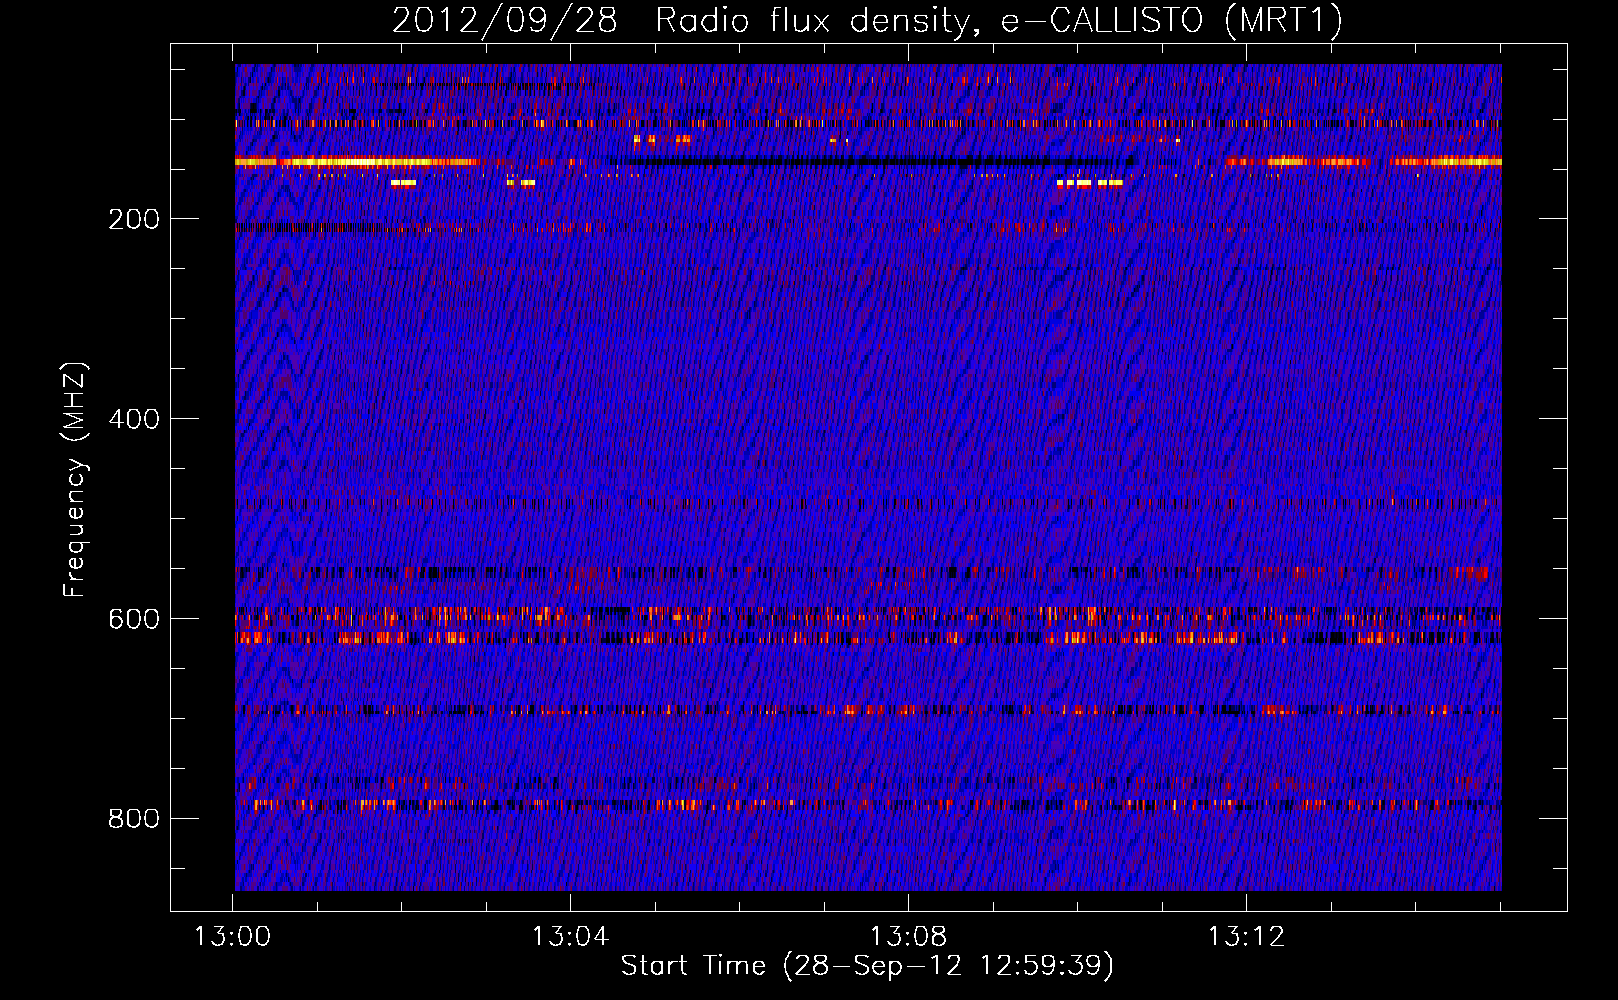
Task: Click the 600 frequency tick label
Action: tap(134, 620)
